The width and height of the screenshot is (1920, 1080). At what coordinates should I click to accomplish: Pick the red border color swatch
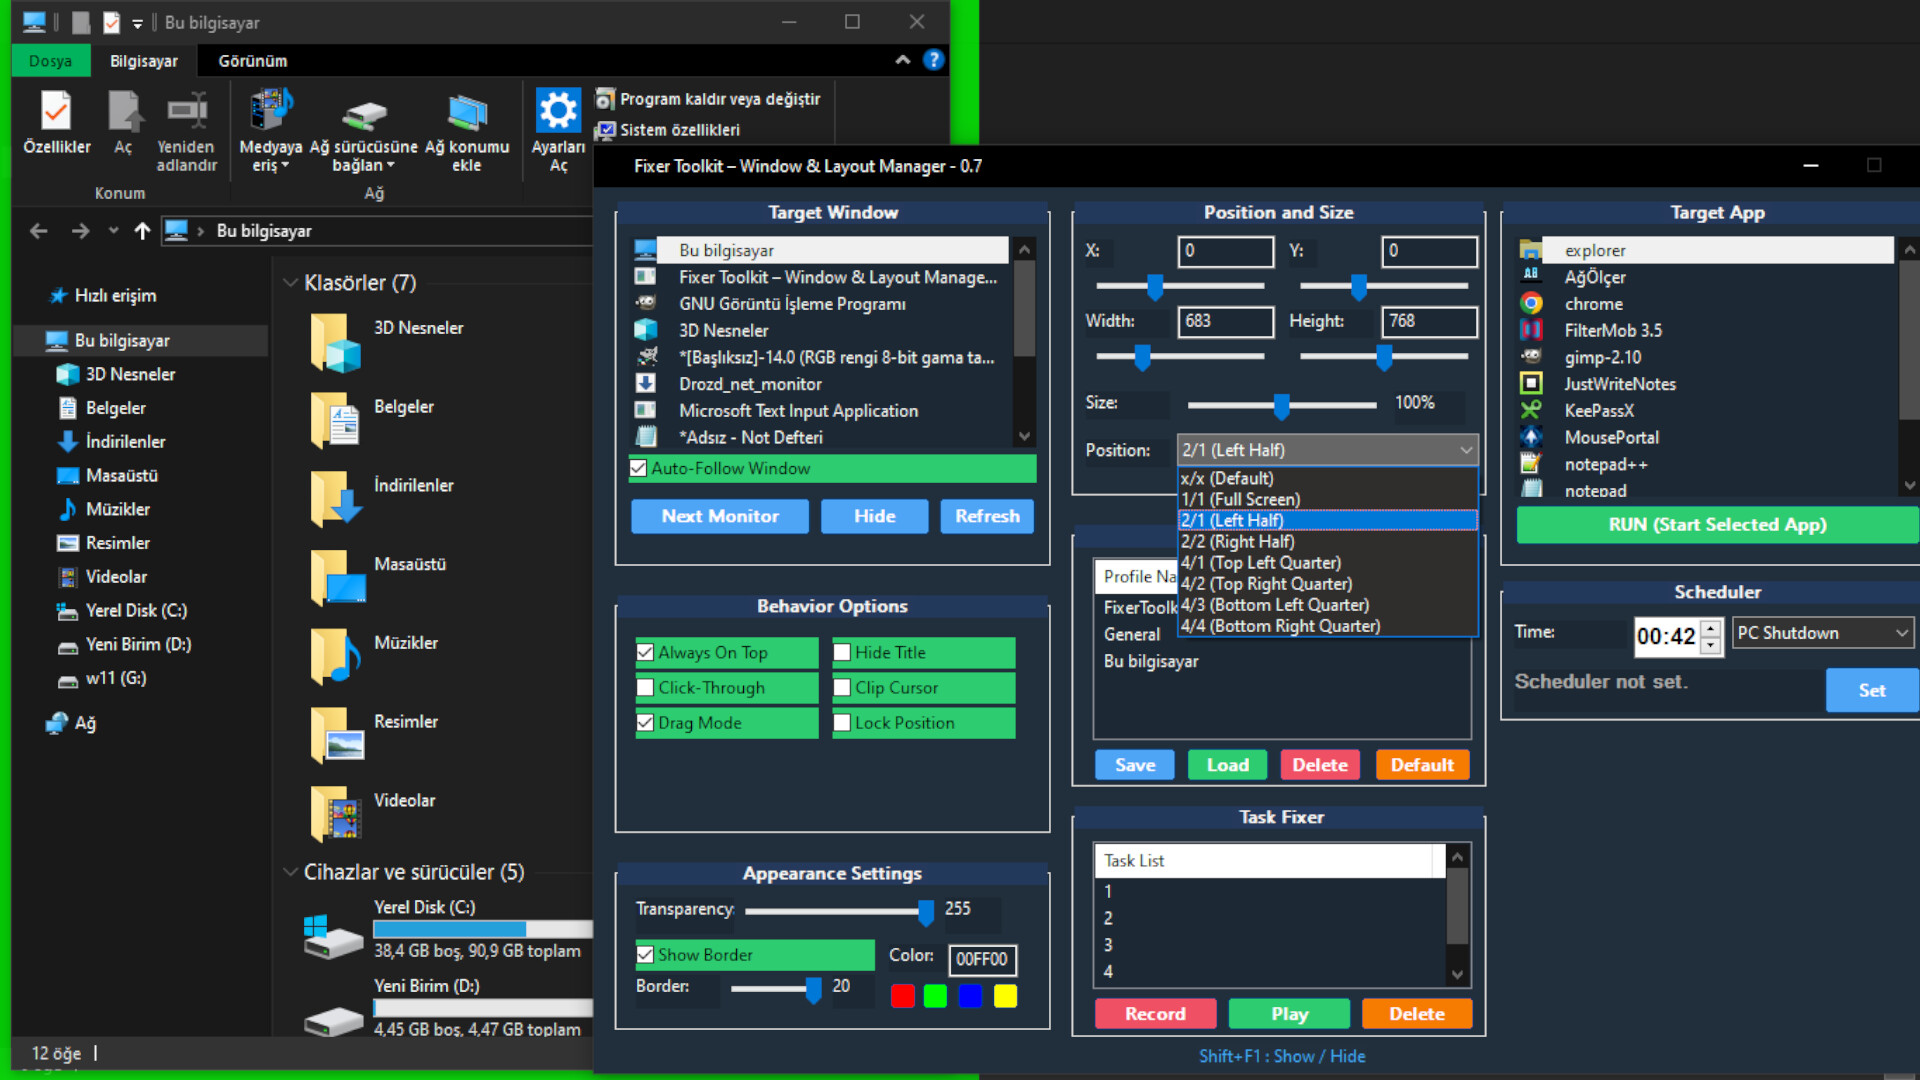(x=902, y=995)
